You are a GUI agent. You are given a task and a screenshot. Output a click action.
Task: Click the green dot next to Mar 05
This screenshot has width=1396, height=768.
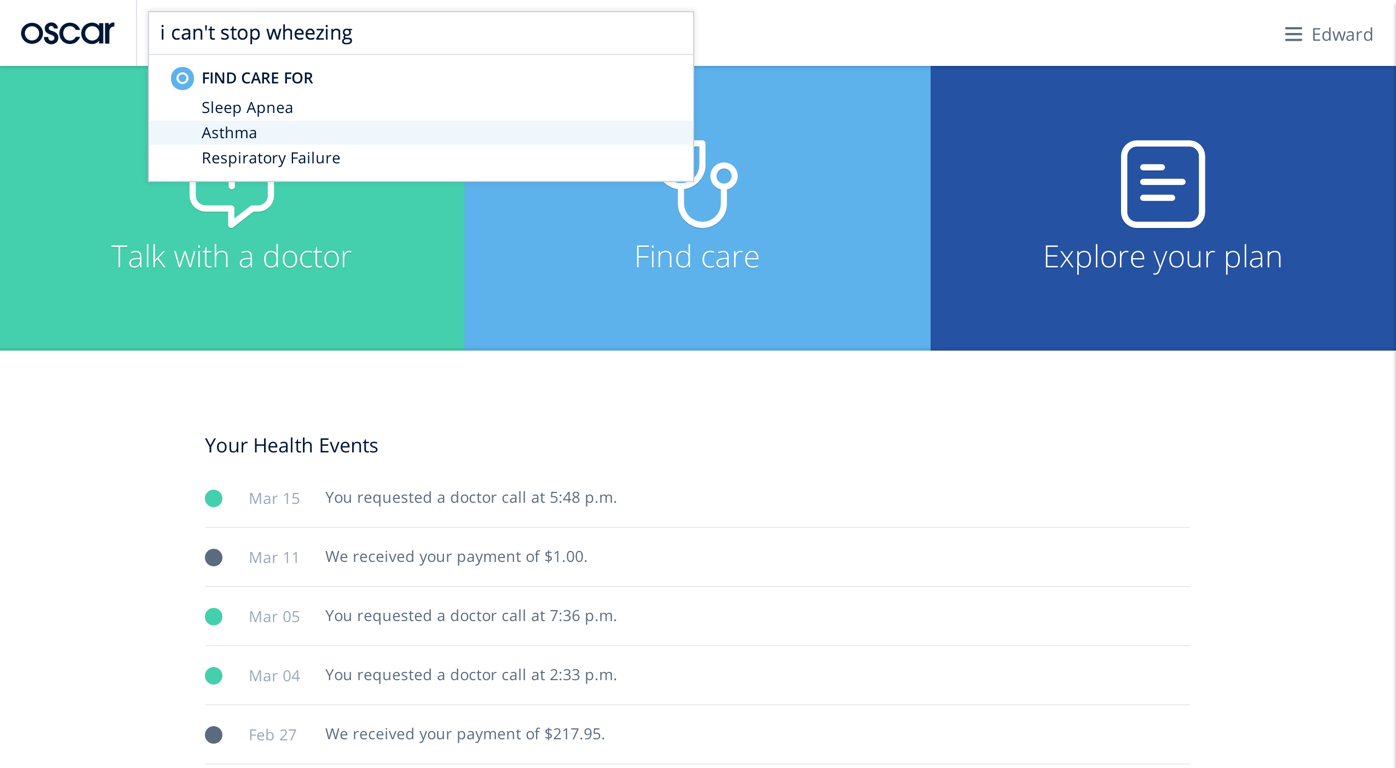point(214,616)
